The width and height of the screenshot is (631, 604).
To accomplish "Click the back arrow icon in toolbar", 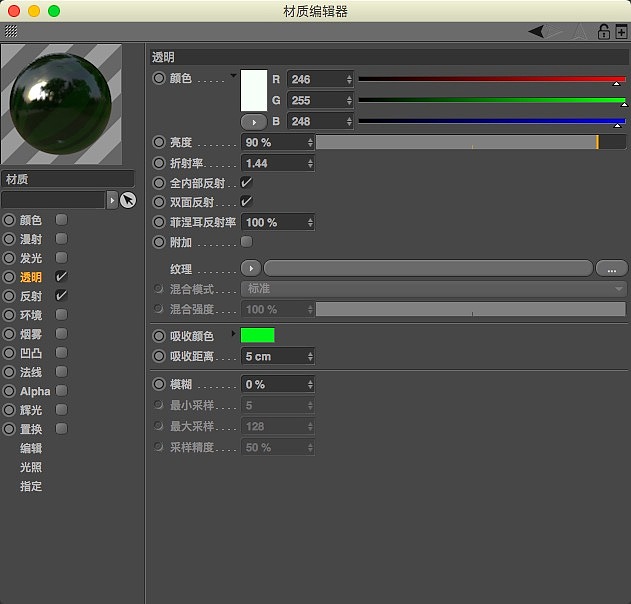I will [x=536, y=31].
